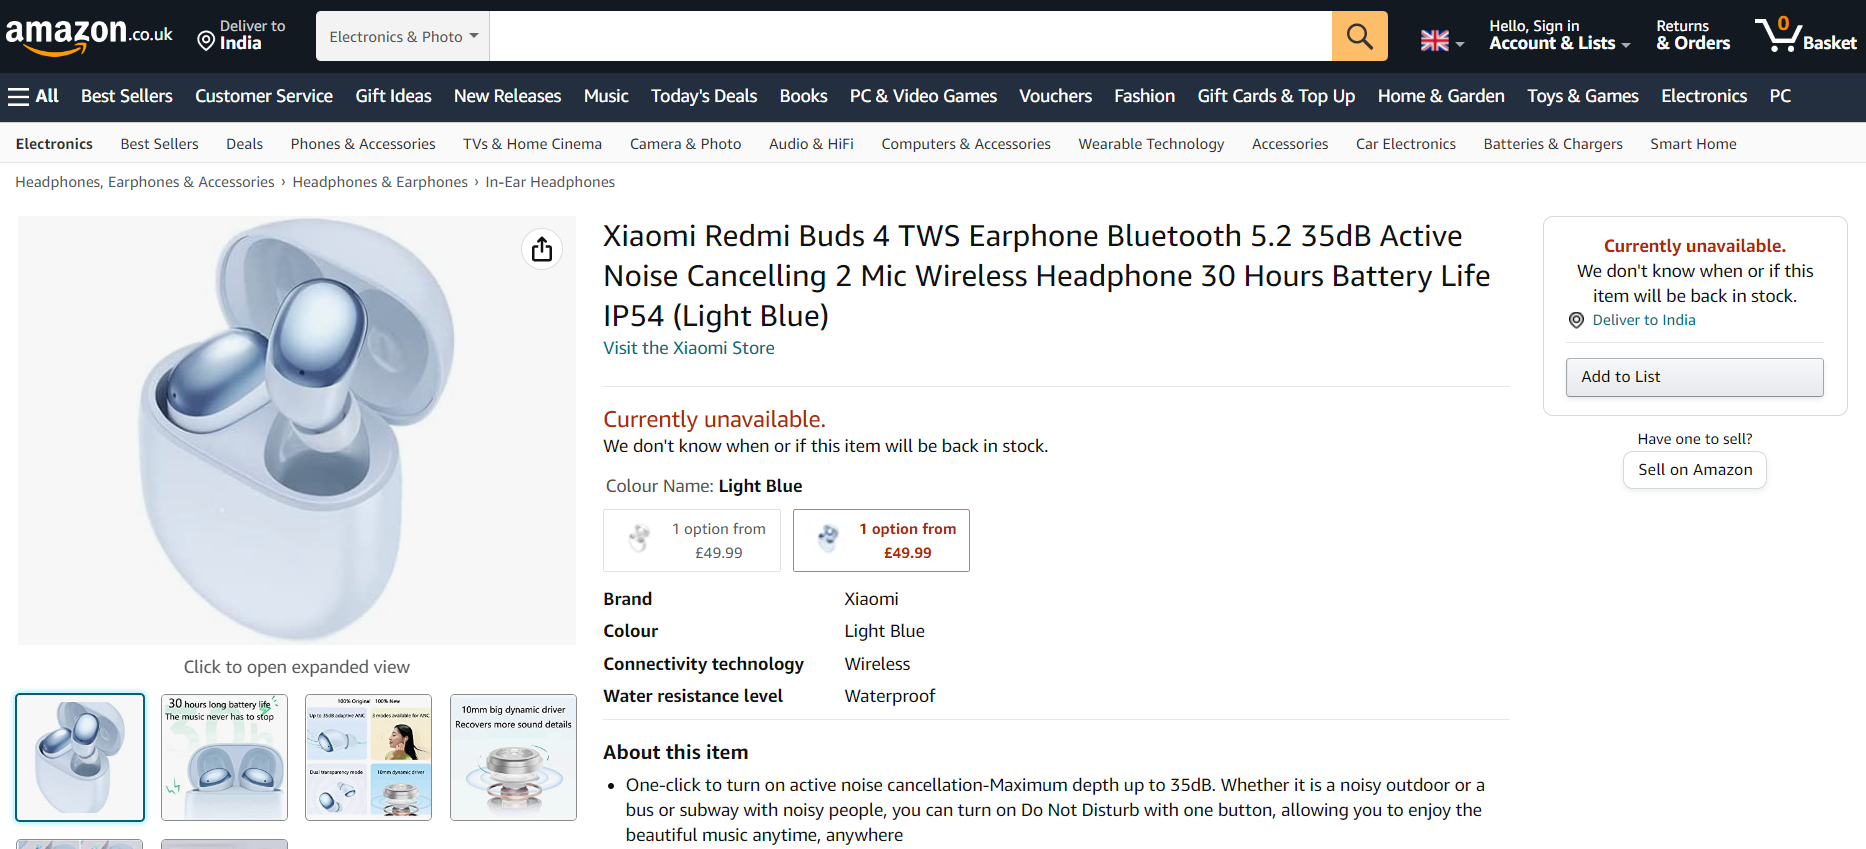Click the orange search magnifier button
Screen dimensions: 1866x849
[1359, 36]
